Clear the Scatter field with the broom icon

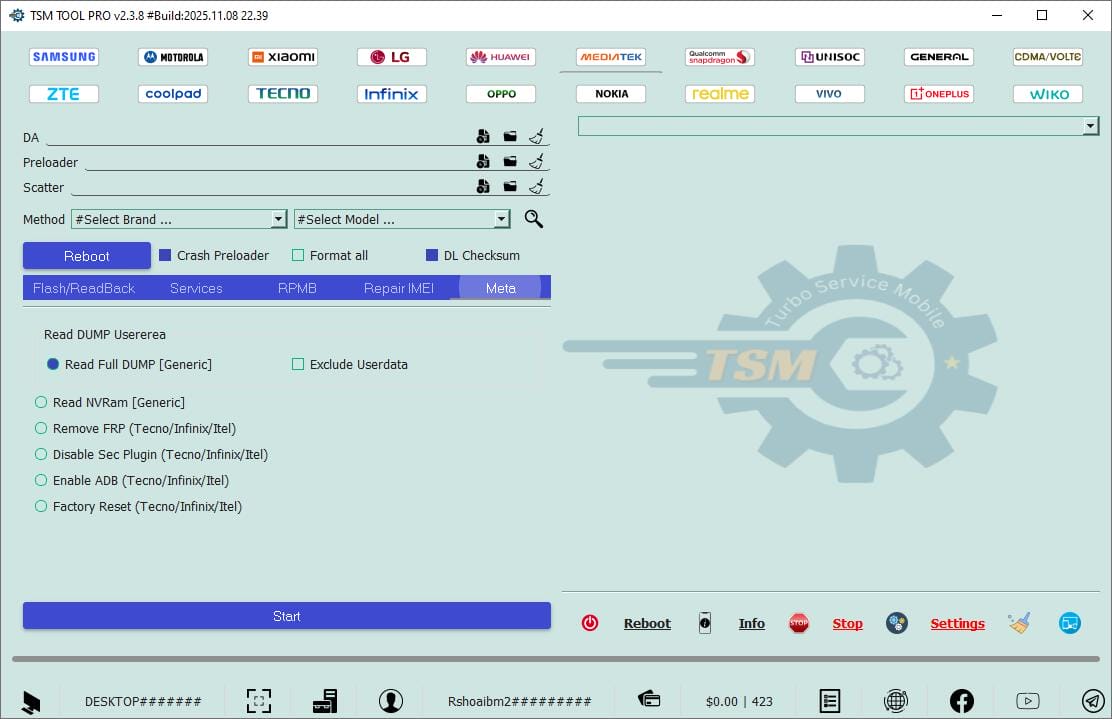coord(536,186)
